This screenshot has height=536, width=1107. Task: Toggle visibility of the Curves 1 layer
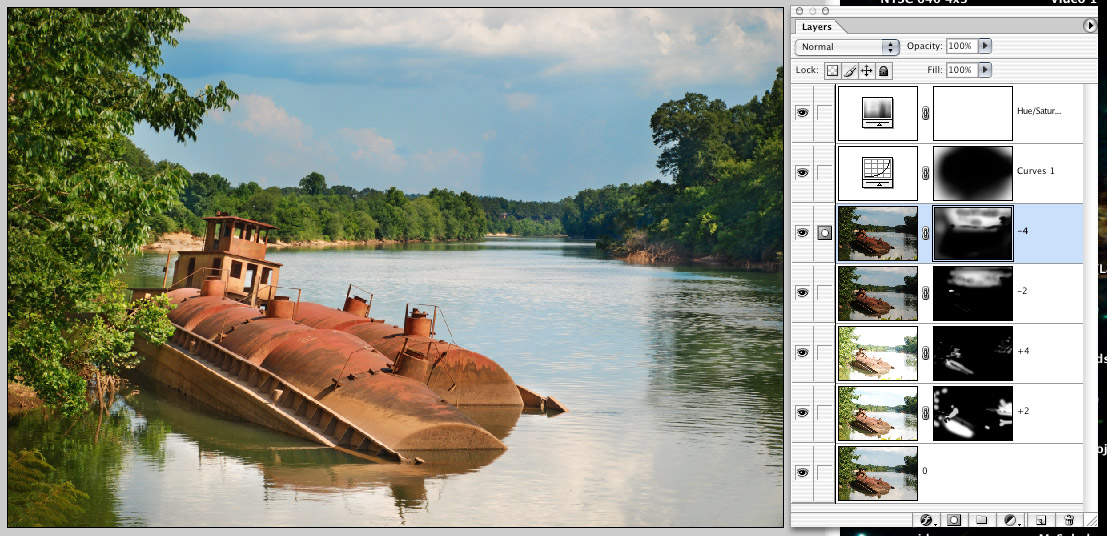point(802,173)
